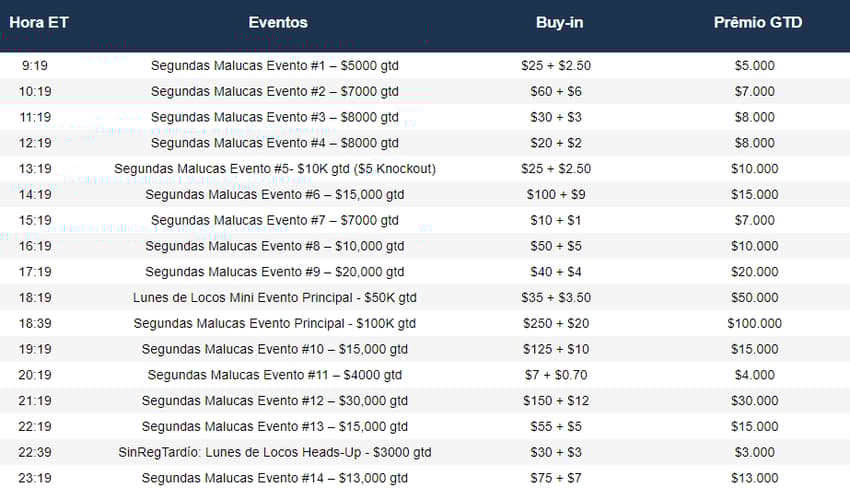850x499 pixels.
Task: Open Lunes de Locos Mini Evento Principal
Action: click(x=274, y=298)
